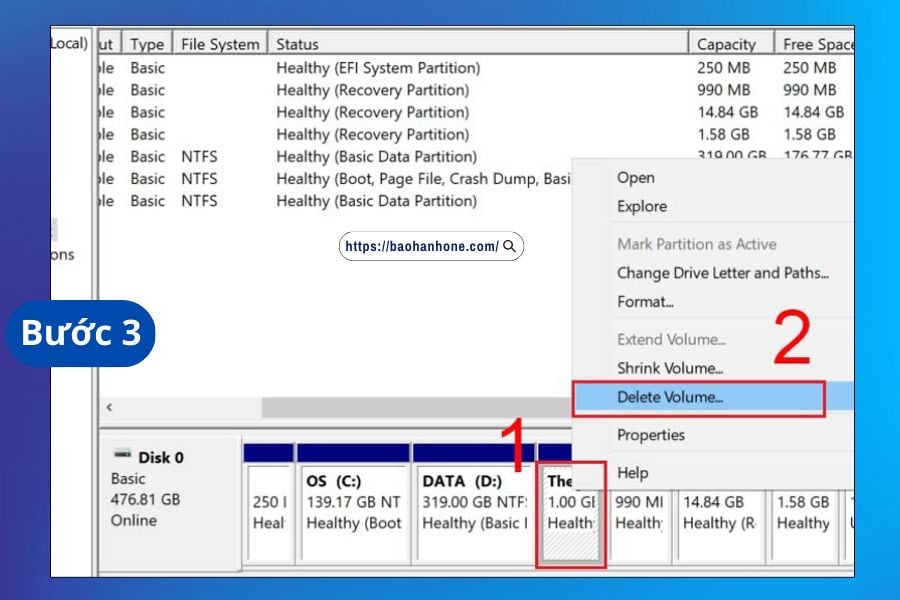Select the EFI System Partition row
Viewport: 900px width, 600px height.
pyautogui.click(x=378, y=68)
